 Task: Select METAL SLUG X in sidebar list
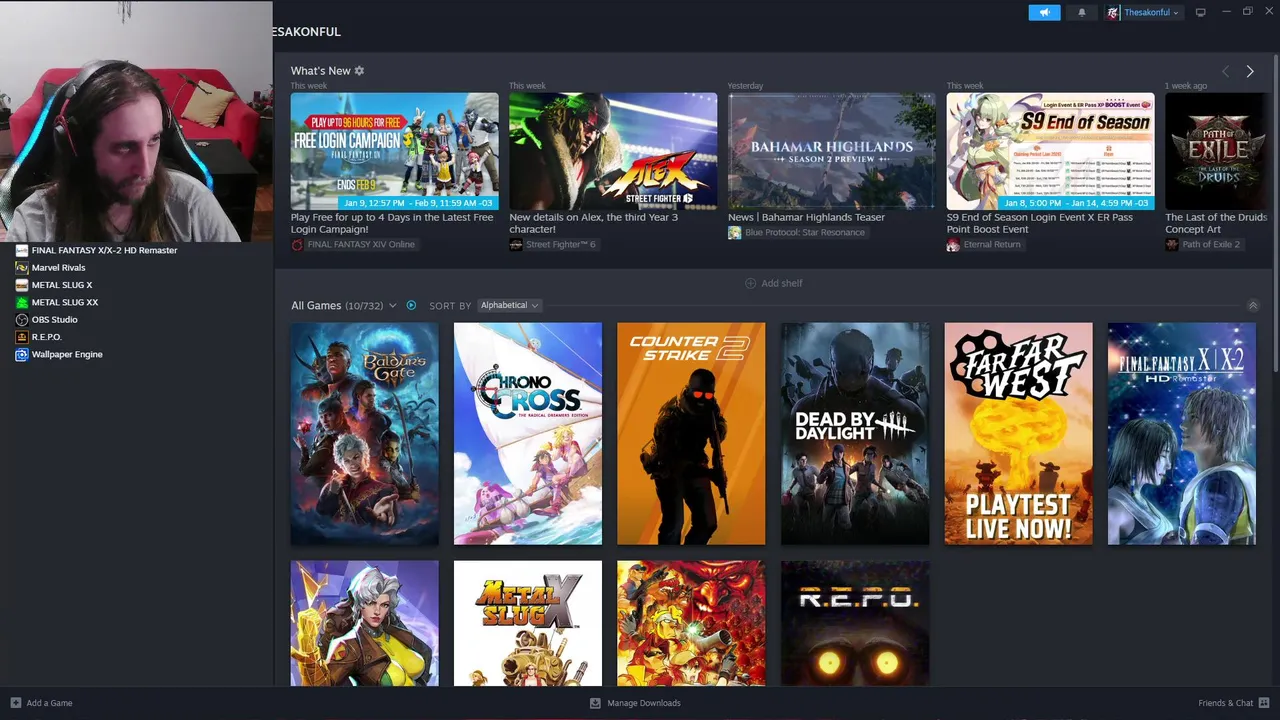(x=136, y=285)
